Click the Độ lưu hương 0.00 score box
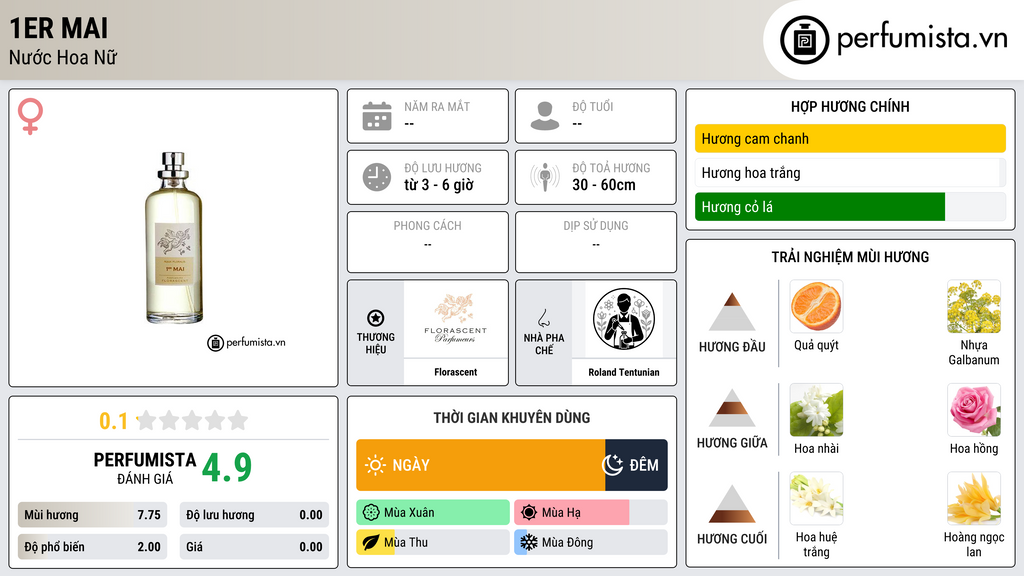The image size is (1024, 576). coord(254,515)
